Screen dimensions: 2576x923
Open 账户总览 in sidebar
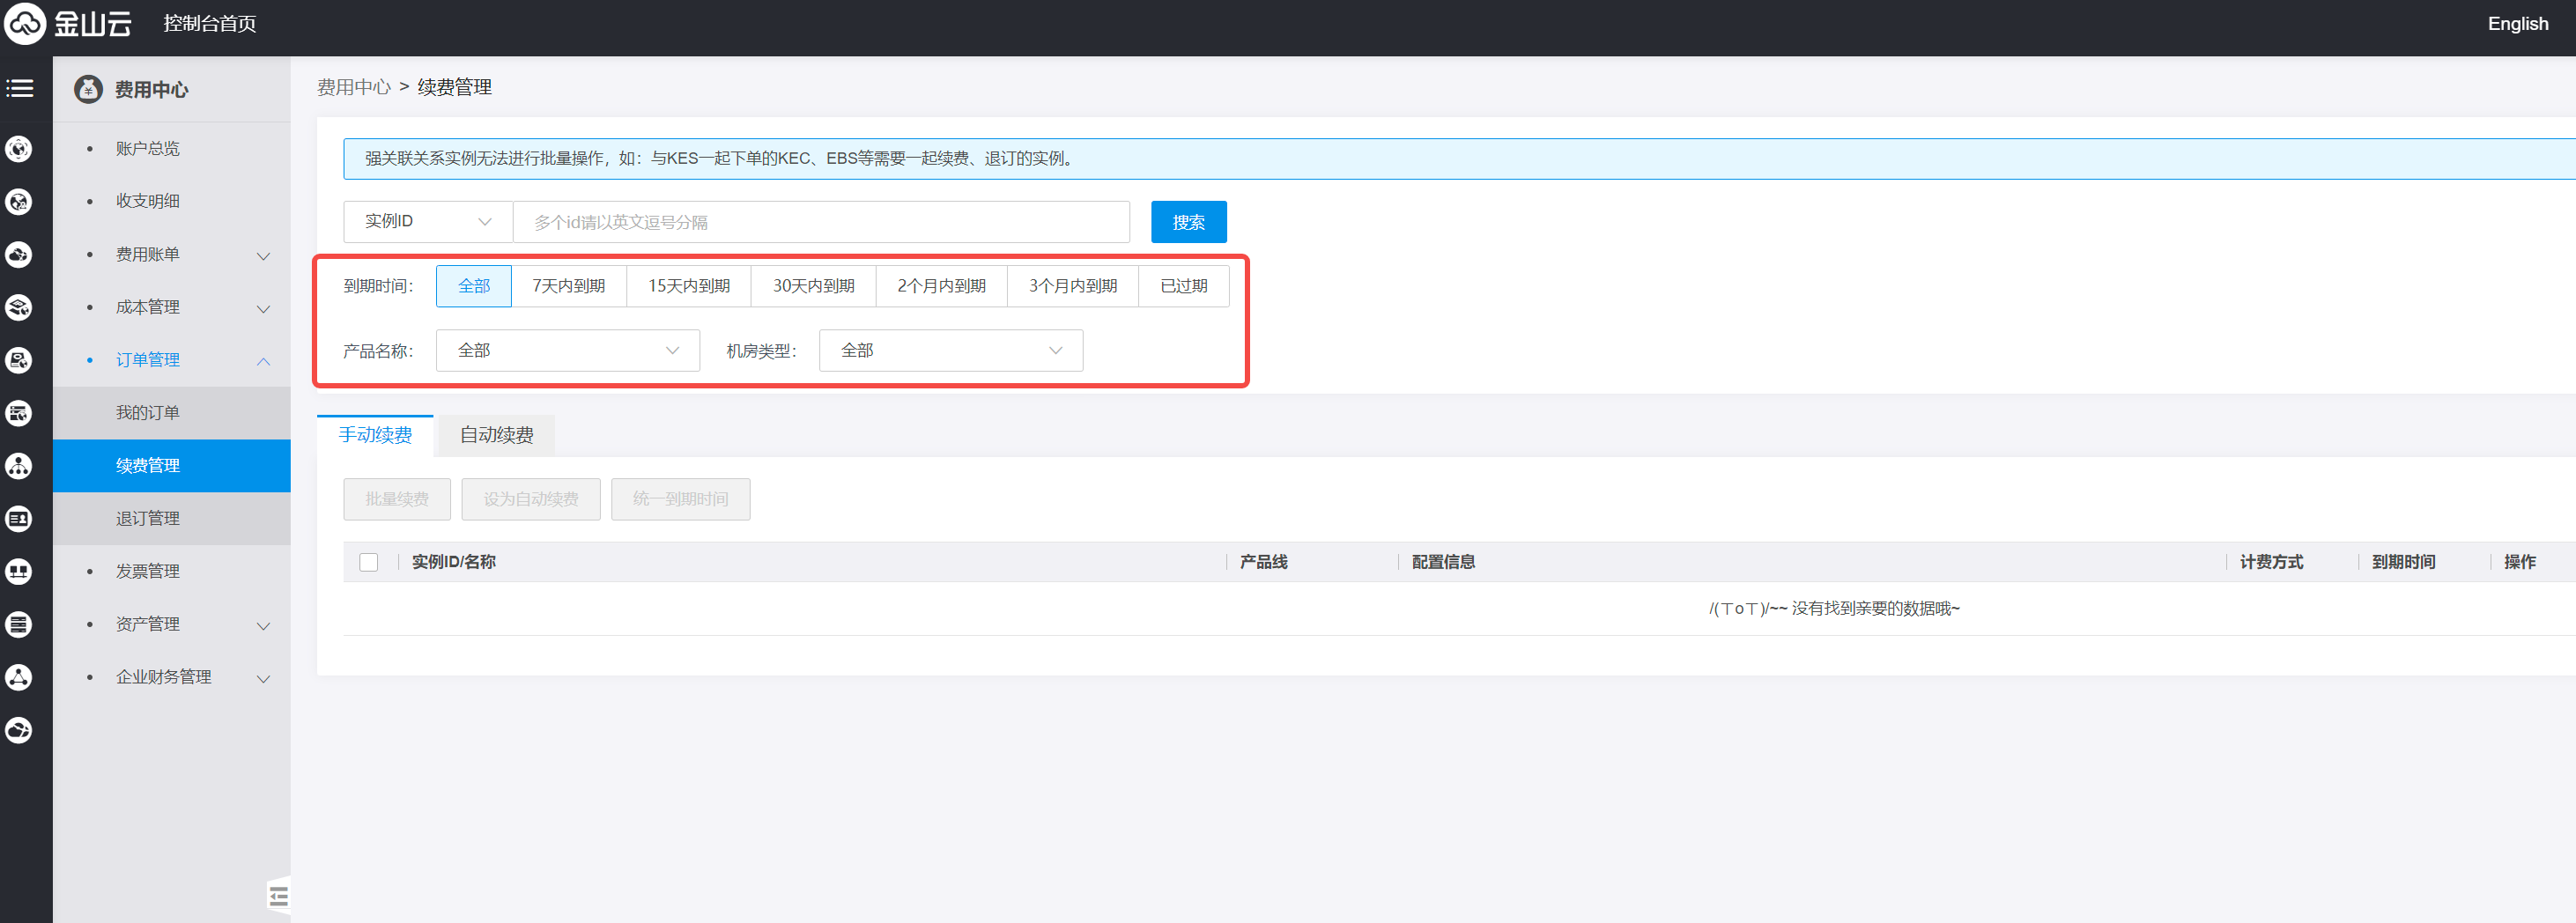(x=148, y=149)
